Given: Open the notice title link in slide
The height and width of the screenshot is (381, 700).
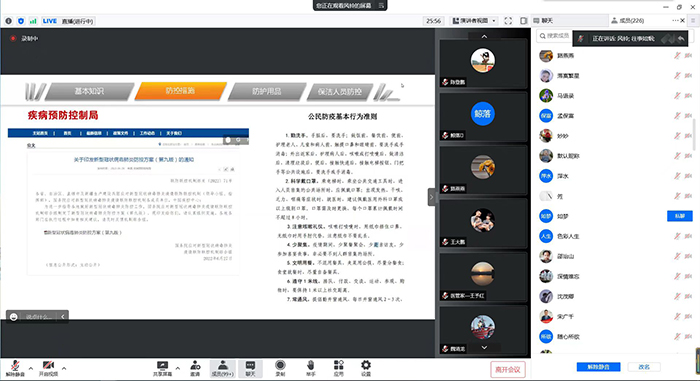Looking at the screenshot, I should pyautogui.click(x=134, y=159).
